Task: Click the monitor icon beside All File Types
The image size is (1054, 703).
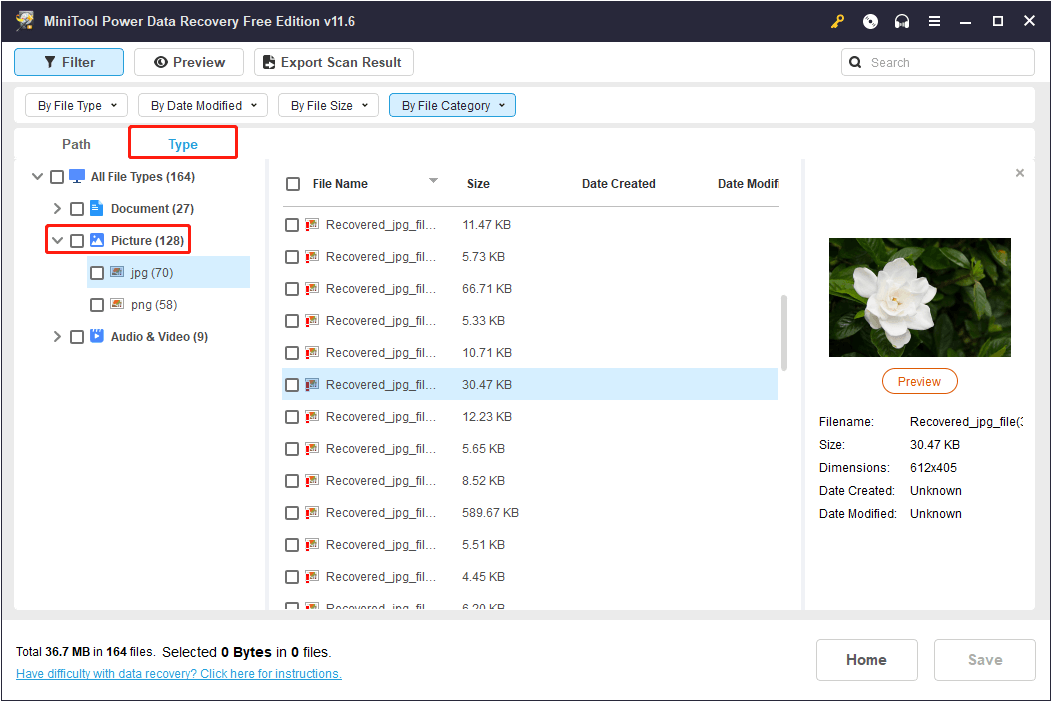Action: pos(77,177)
